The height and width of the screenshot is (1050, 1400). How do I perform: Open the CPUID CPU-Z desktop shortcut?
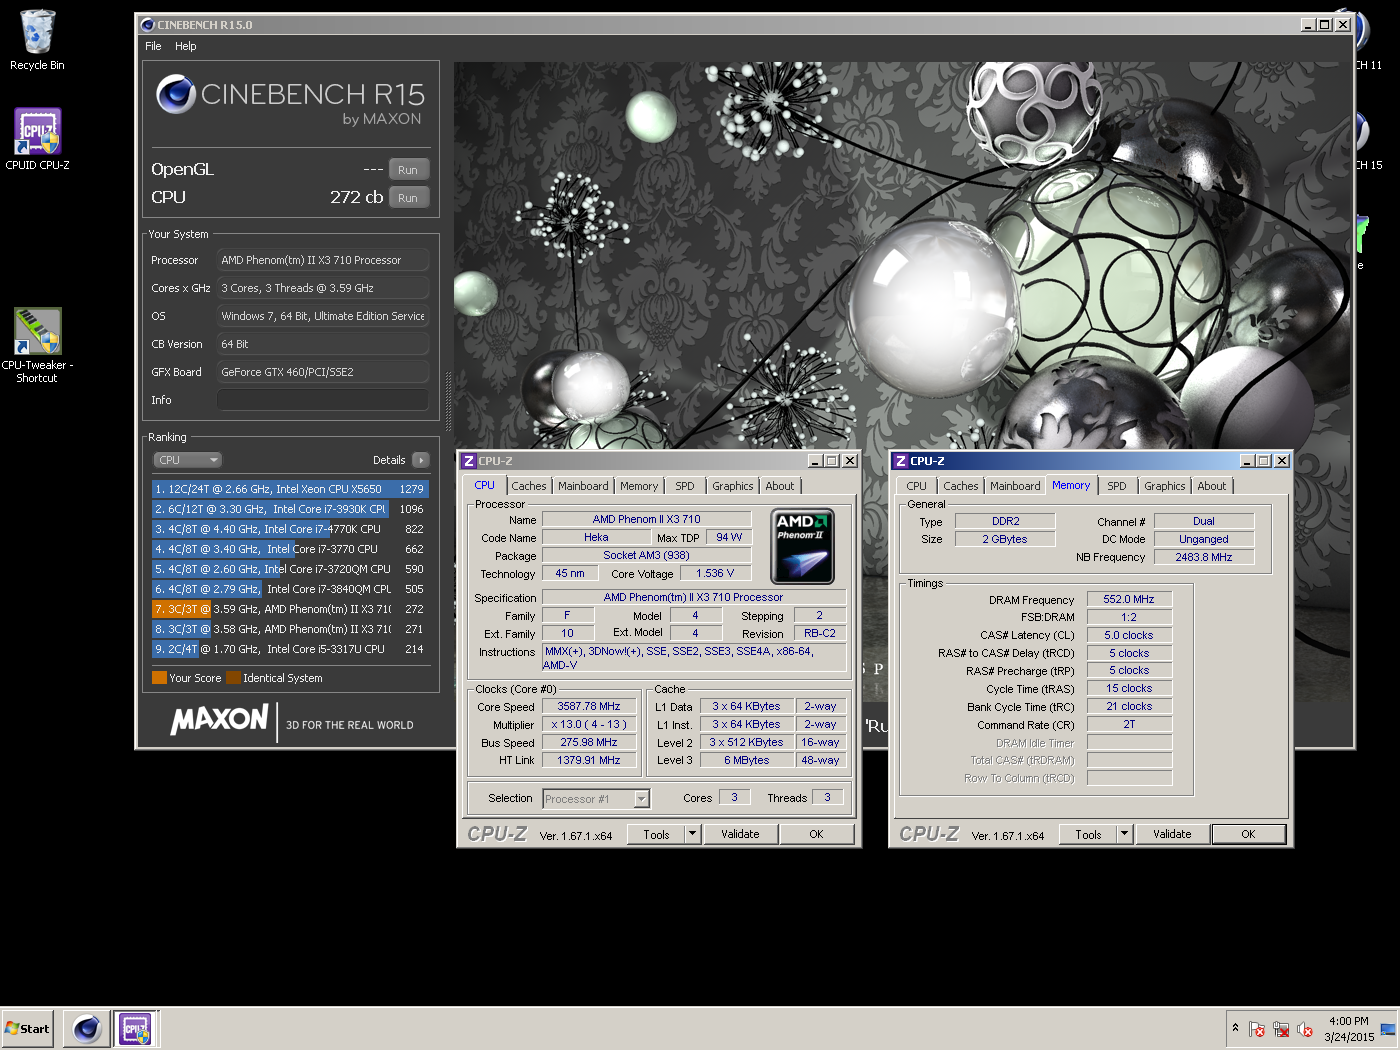click(x=37, y=138)
